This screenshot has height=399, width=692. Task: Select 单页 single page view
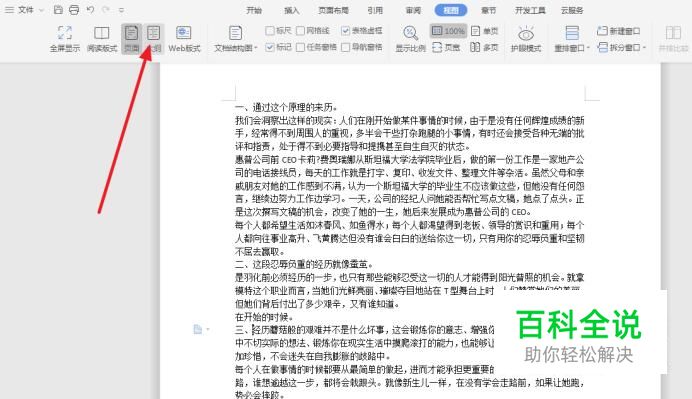pyautogui.click(x=485, y=30)
